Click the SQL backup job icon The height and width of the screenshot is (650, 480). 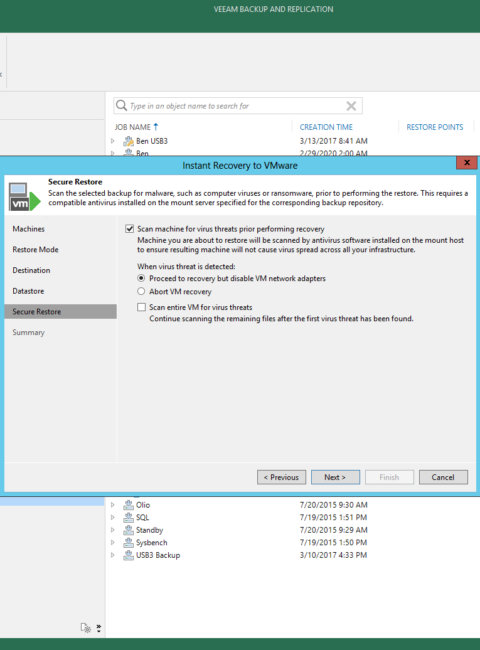[128, 517]
